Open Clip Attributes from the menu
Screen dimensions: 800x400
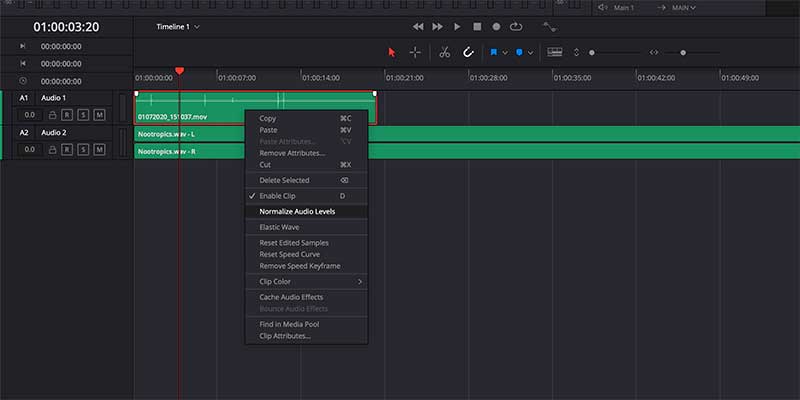click(x=306, y=336)
